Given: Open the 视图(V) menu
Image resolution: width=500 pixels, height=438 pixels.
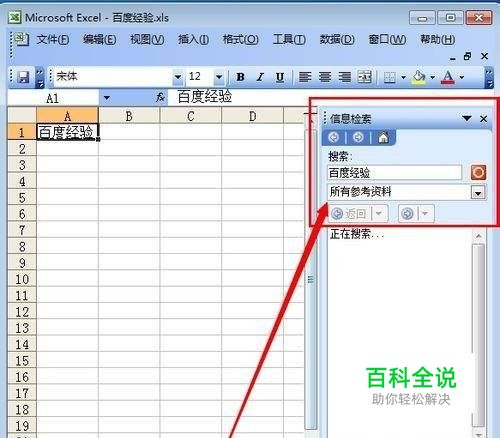Looking at the screenshot, I should (147, 40).
